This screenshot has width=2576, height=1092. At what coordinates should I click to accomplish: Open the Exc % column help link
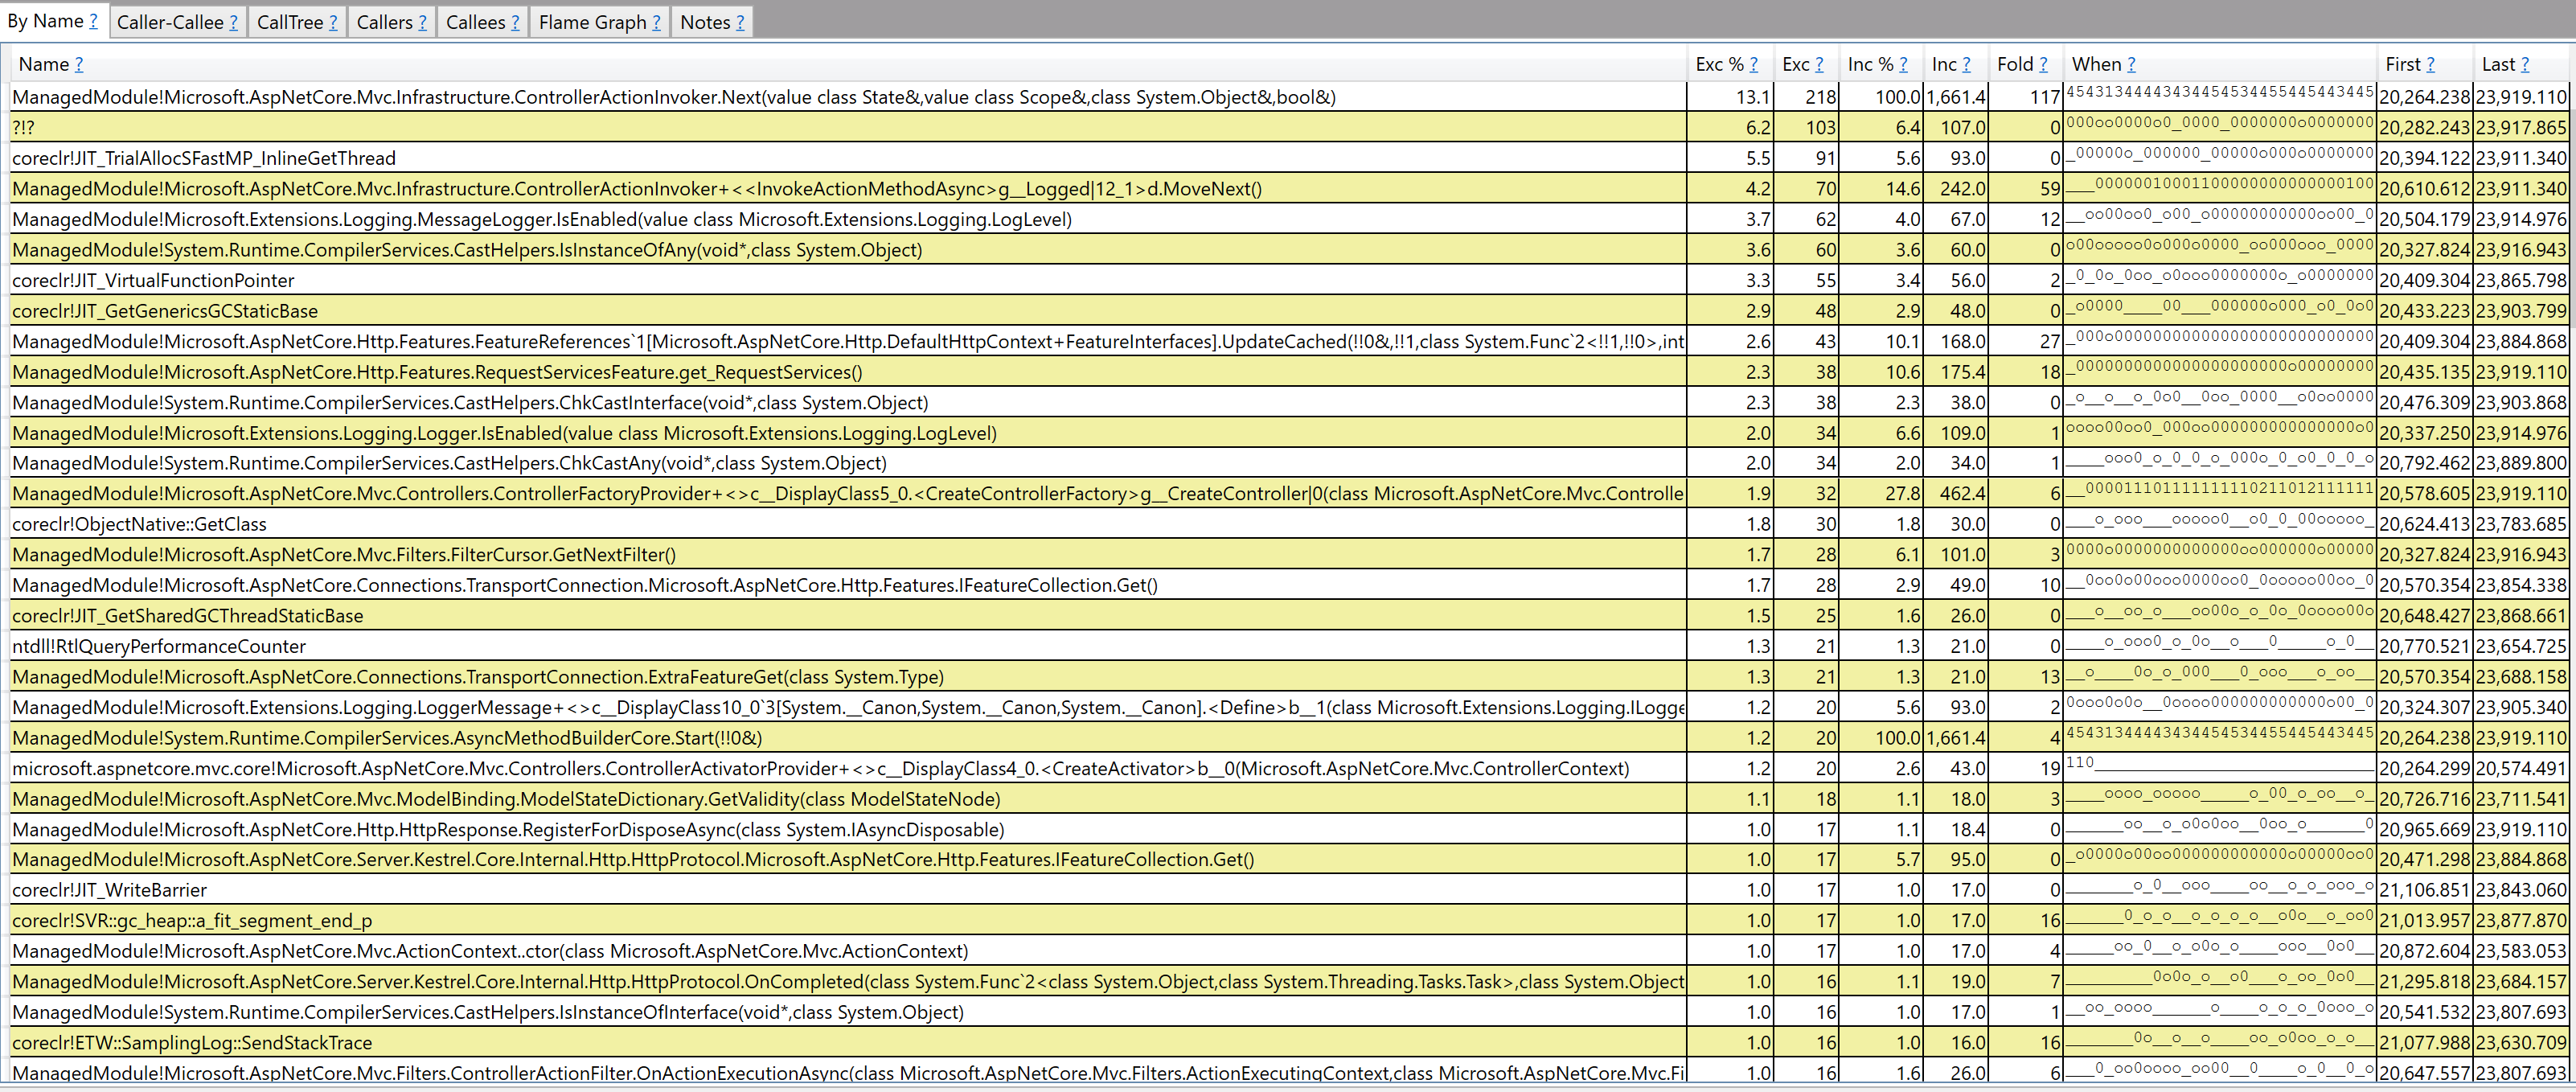(1753, 64)
